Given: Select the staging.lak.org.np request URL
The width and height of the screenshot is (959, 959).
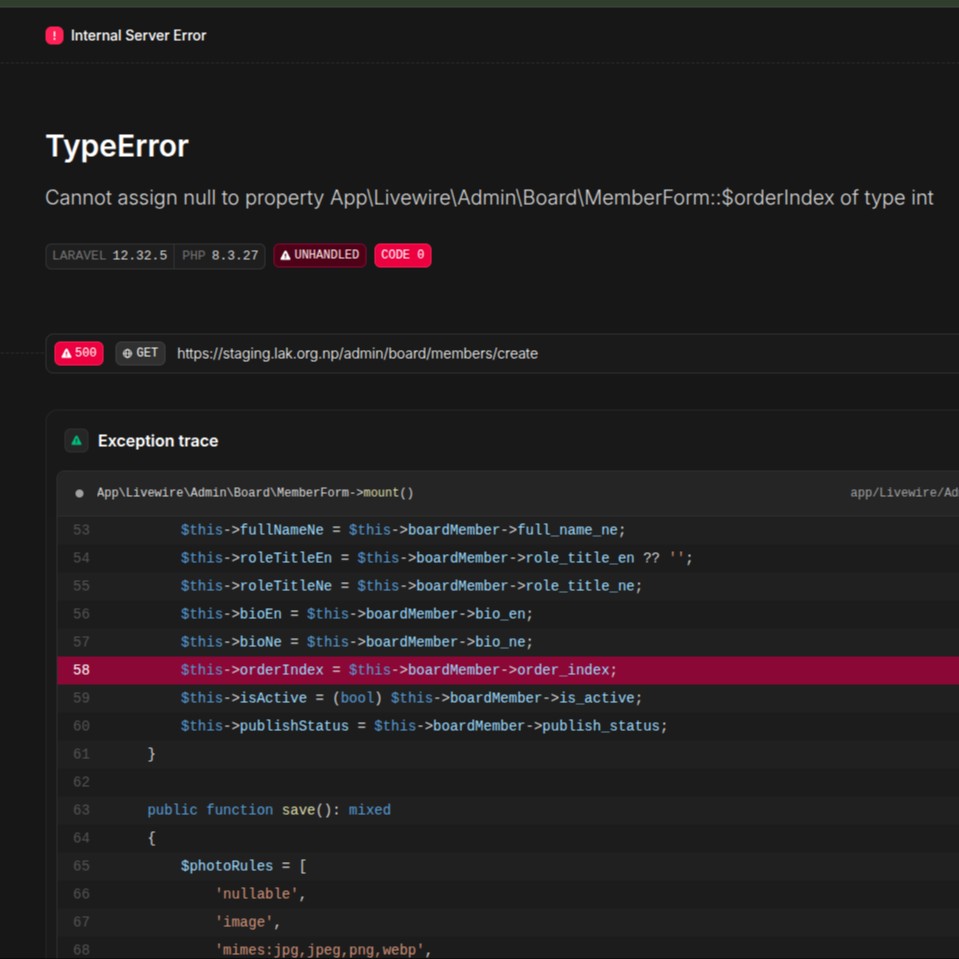Looking at the screenshot, I should coord(357,353).
